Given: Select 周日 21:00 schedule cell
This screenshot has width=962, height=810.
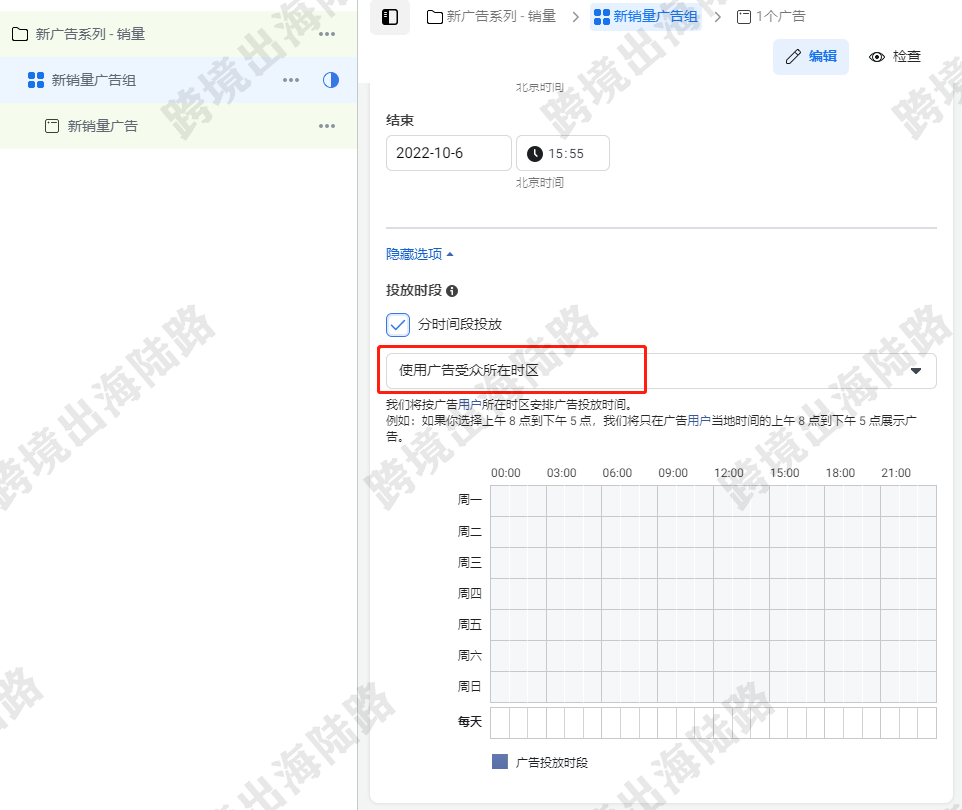Looking at the screenshot, I should (890, 687).
